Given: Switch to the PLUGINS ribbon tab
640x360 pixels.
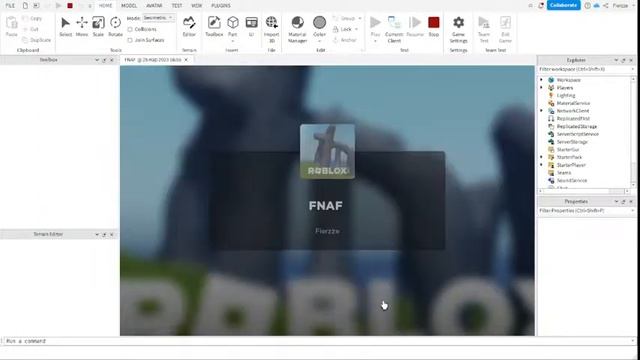Looking at the screenshot, I should point(221,6).
